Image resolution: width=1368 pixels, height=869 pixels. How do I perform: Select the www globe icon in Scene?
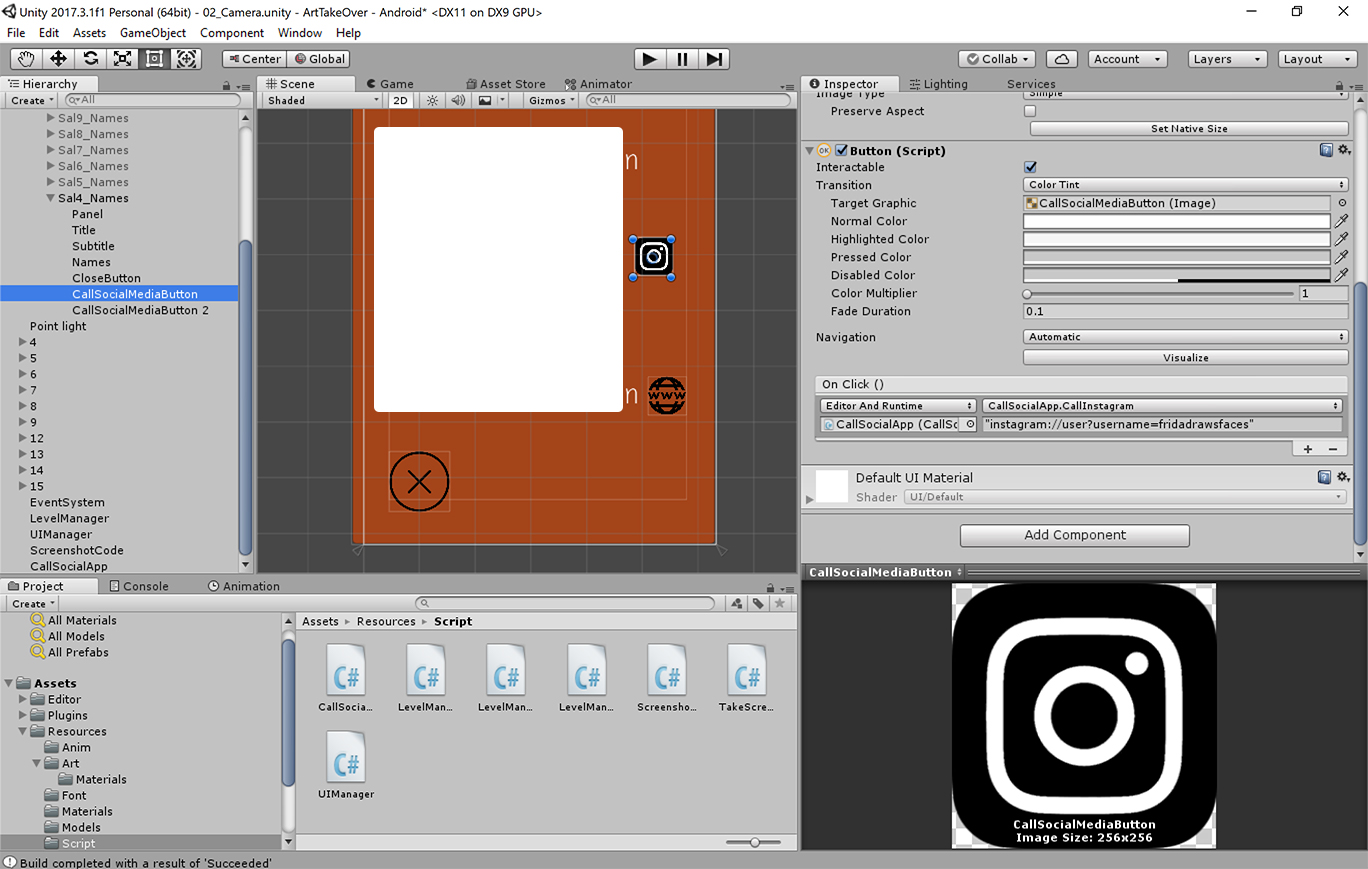click(x=667, y=395)
